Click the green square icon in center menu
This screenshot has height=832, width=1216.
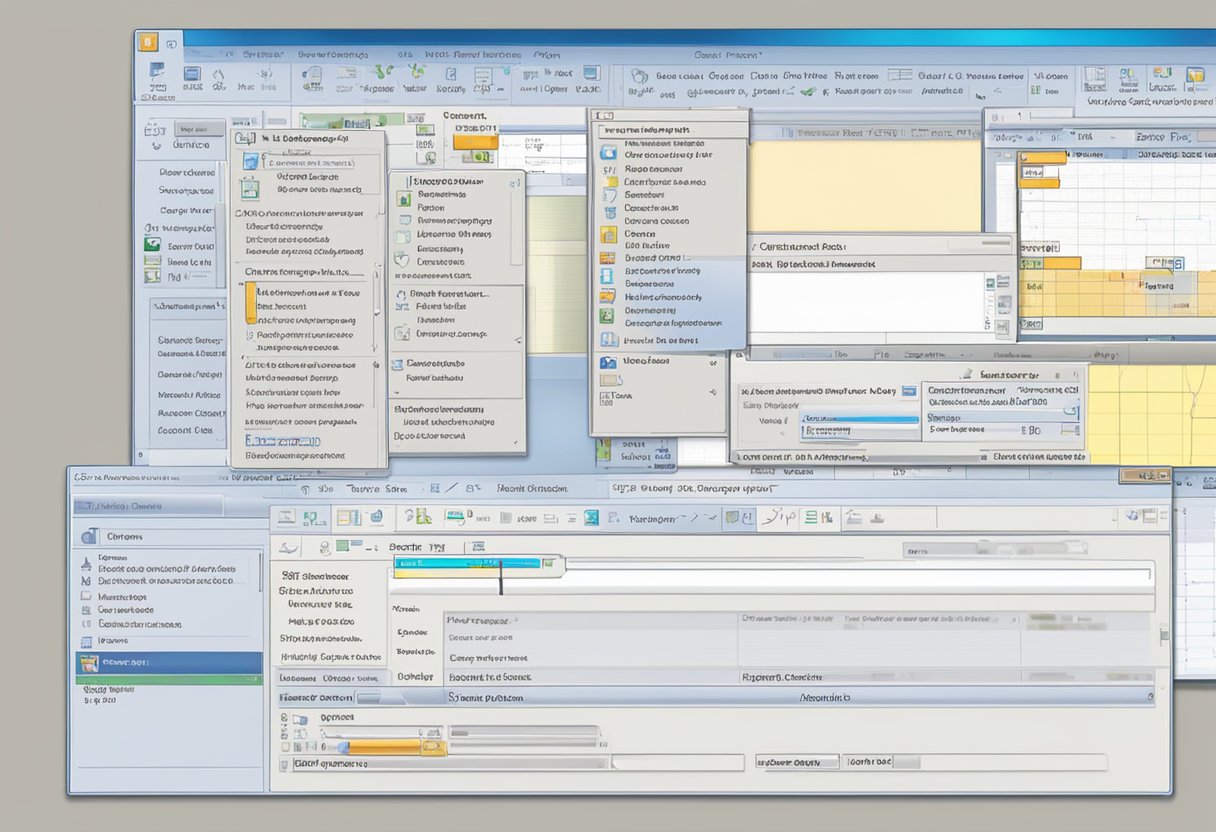(607, 315)
